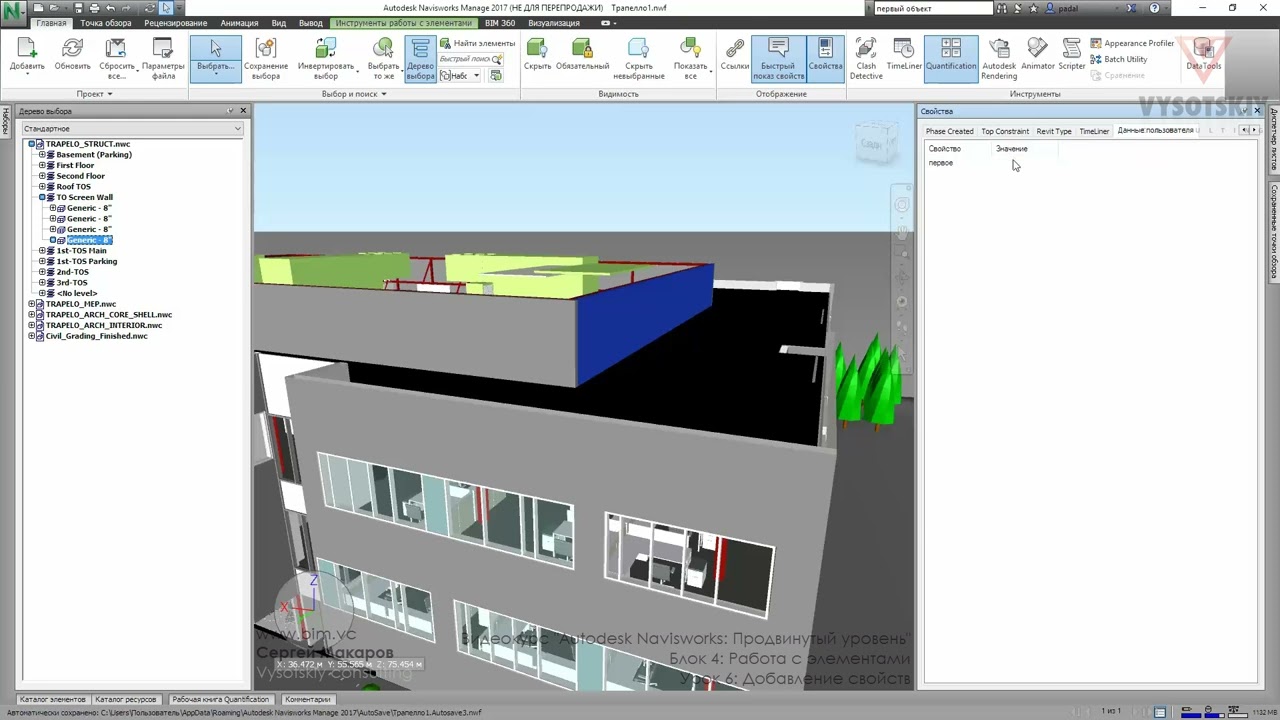The image size is (1280, 720).
Task: Expand the First Floor tree node
Action: [42, 165]
